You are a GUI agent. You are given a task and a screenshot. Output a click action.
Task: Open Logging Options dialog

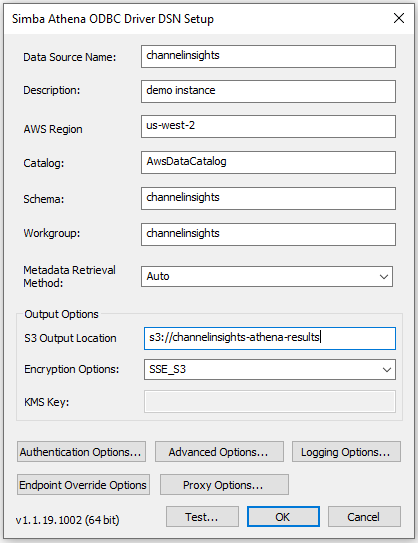(x=346, y=452)
